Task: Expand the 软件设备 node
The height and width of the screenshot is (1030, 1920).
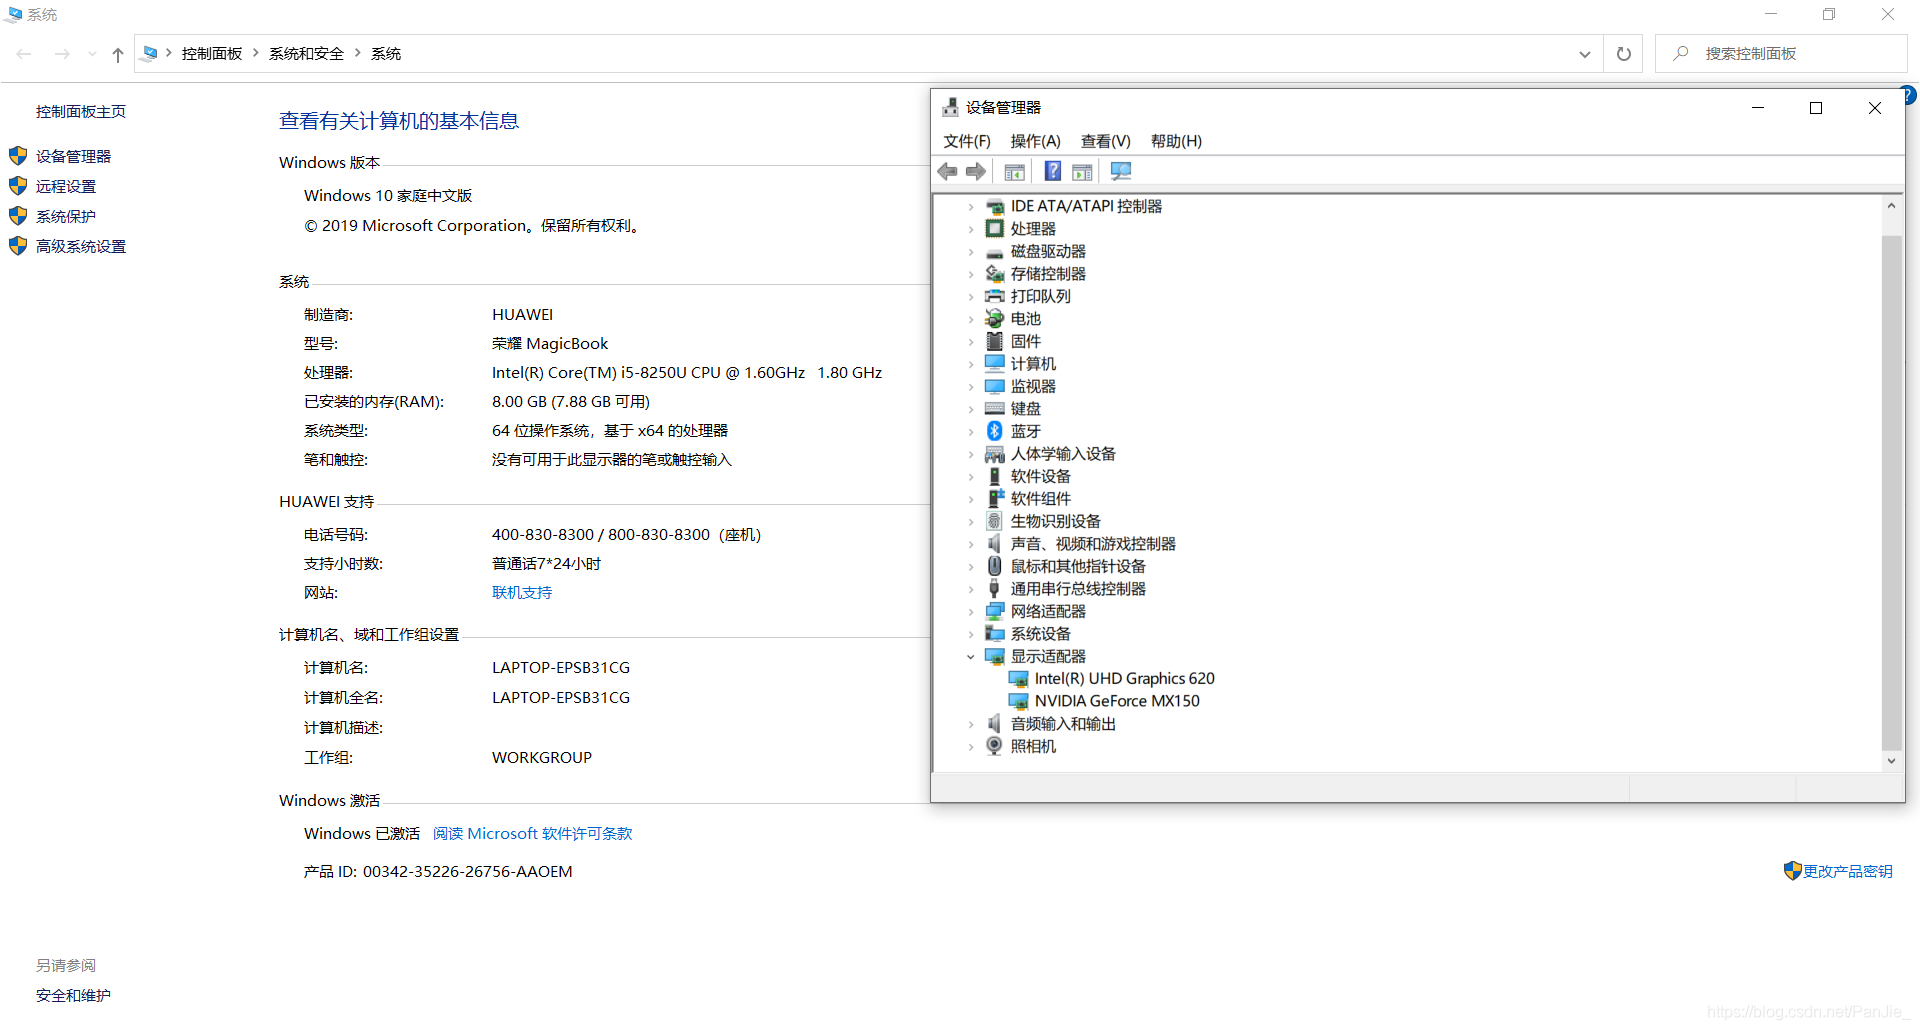Action: (x=970, y=477)
